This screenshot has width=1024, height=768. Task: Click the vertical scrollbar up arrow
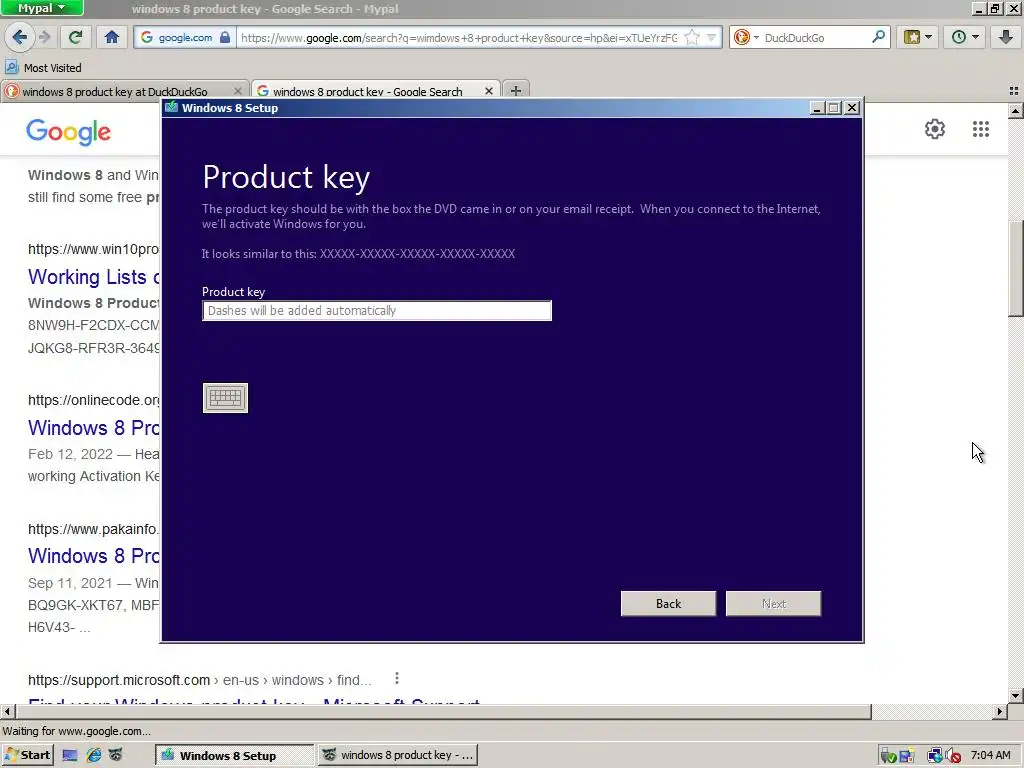[1016, 111]
